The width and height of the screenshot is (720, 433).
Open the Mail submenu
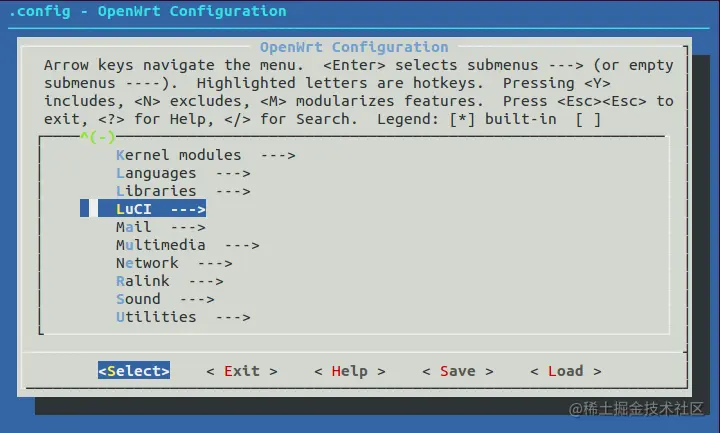pos(161,227)
